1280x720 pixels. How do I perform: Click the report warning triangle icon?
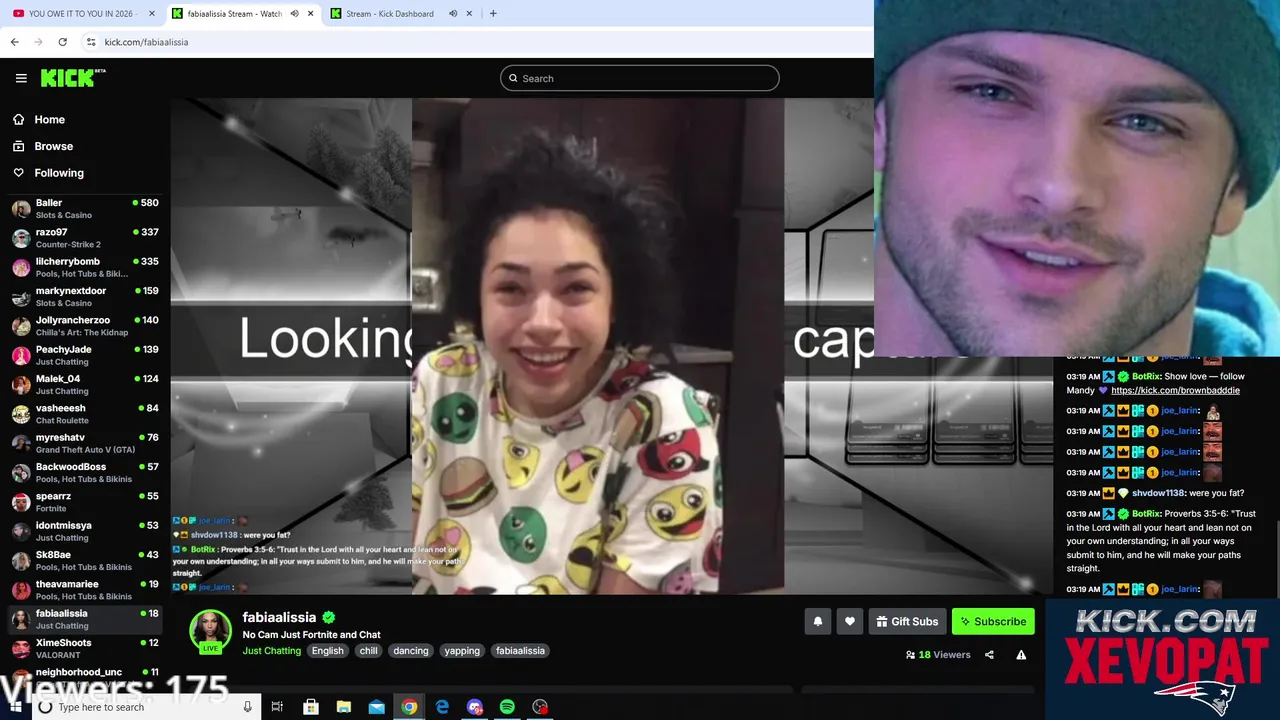[1021, 655]
